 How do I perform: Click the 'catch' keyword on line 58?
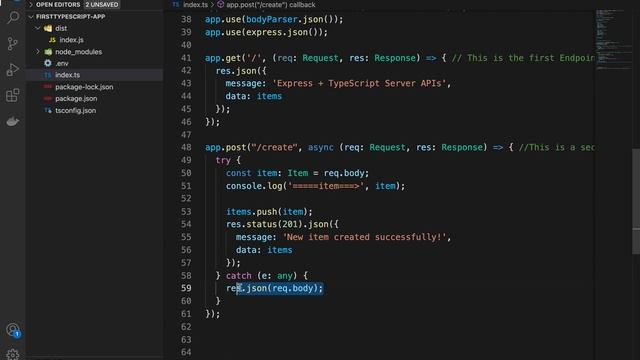tap(238, 276)
